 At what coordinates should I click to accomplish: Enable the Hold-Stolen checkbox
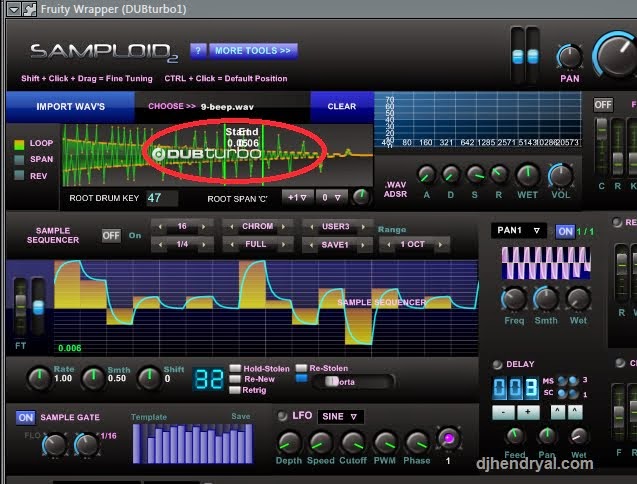[x=235, y=368]
